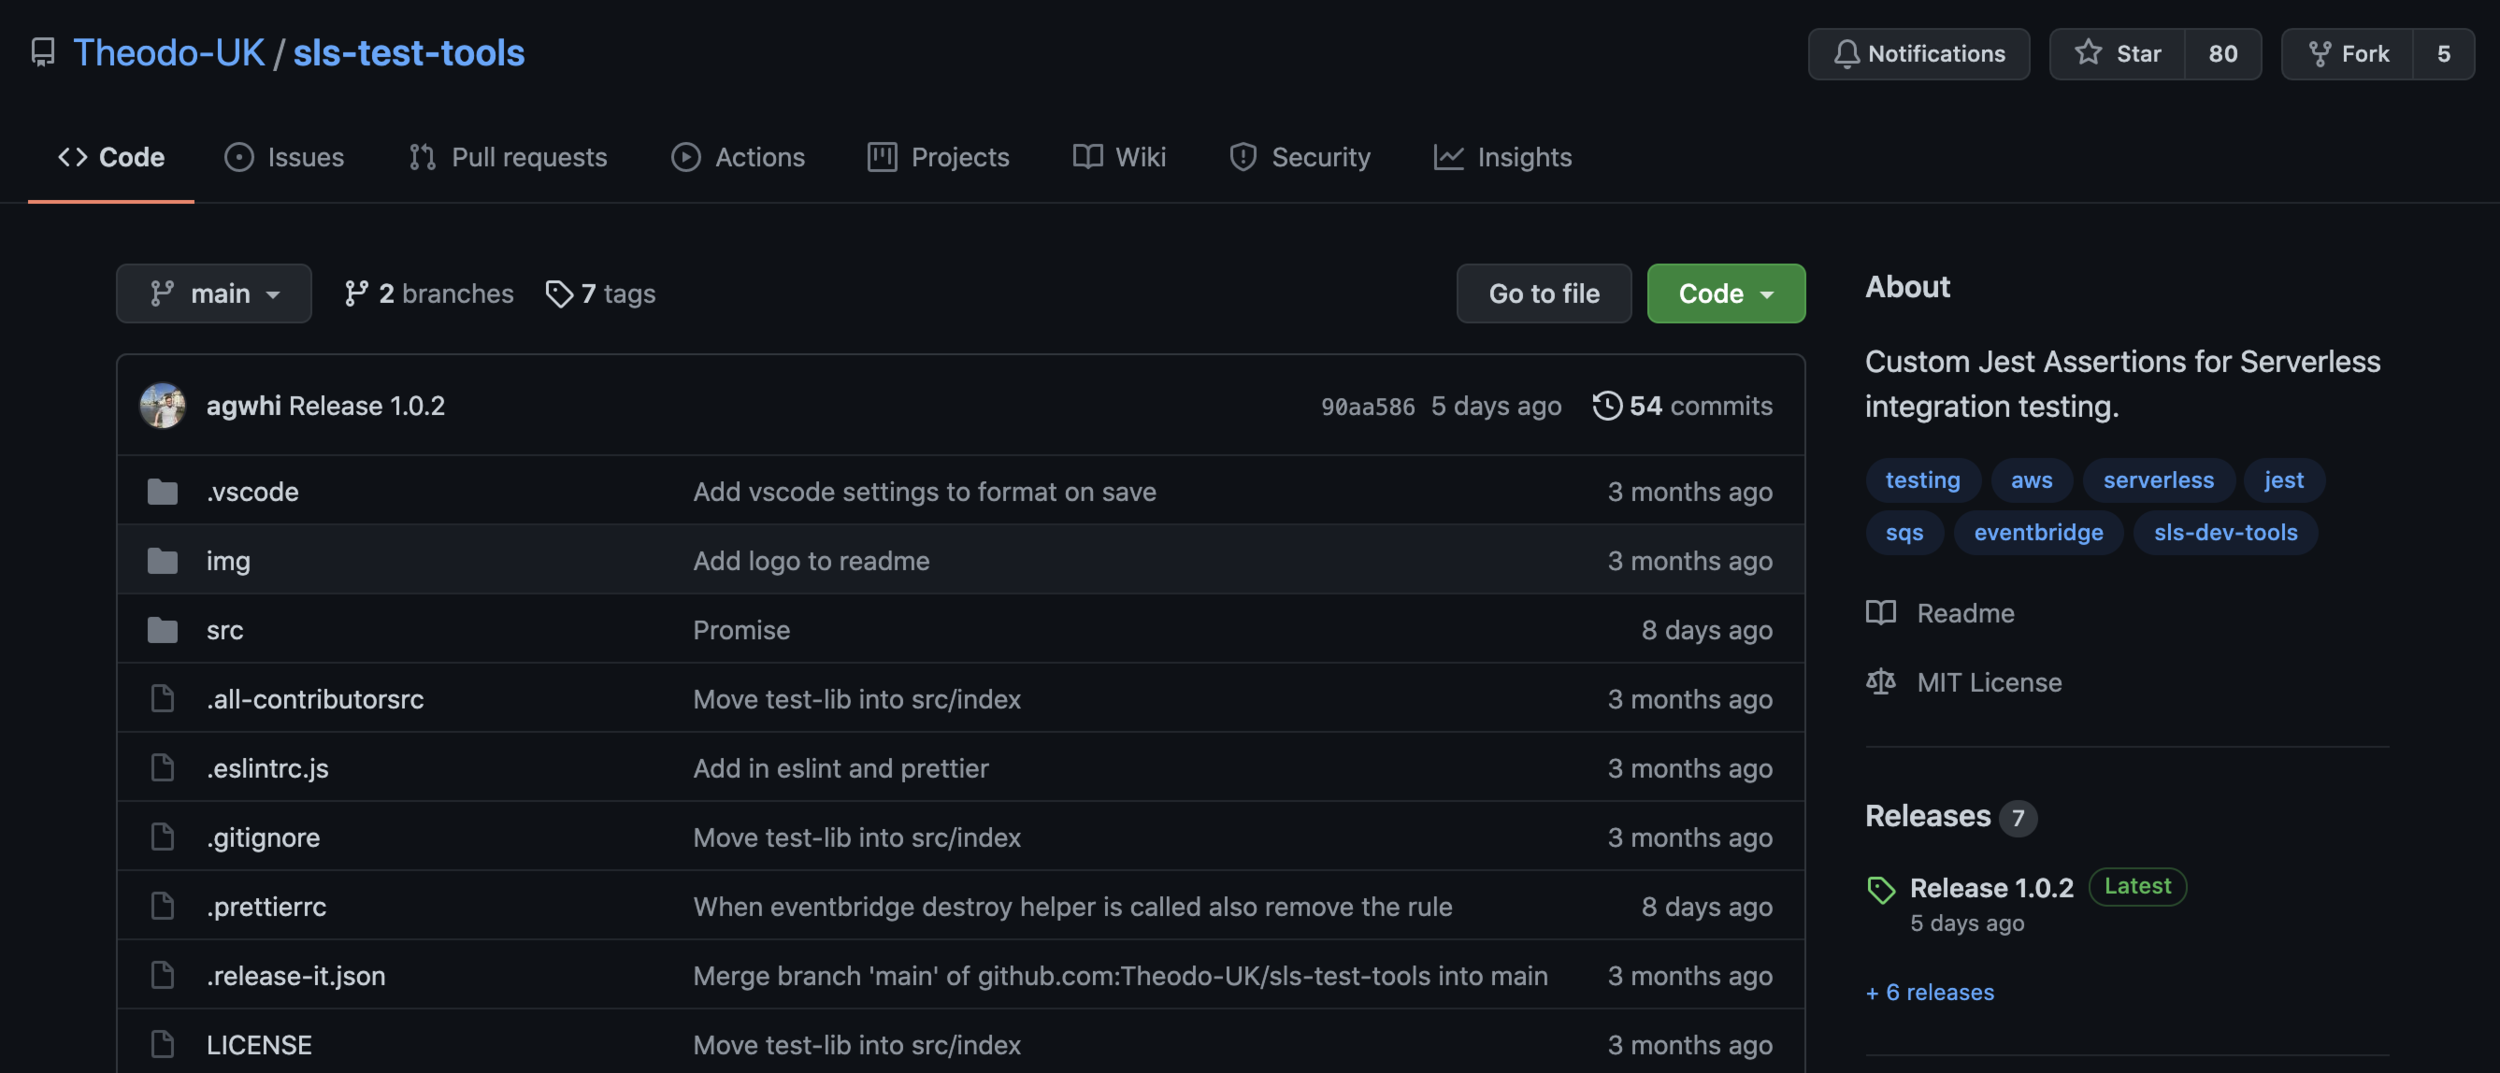The image size is (2500, 1073).
Task: Click the star icon to star repository
Action: [x=2087, y=53]
